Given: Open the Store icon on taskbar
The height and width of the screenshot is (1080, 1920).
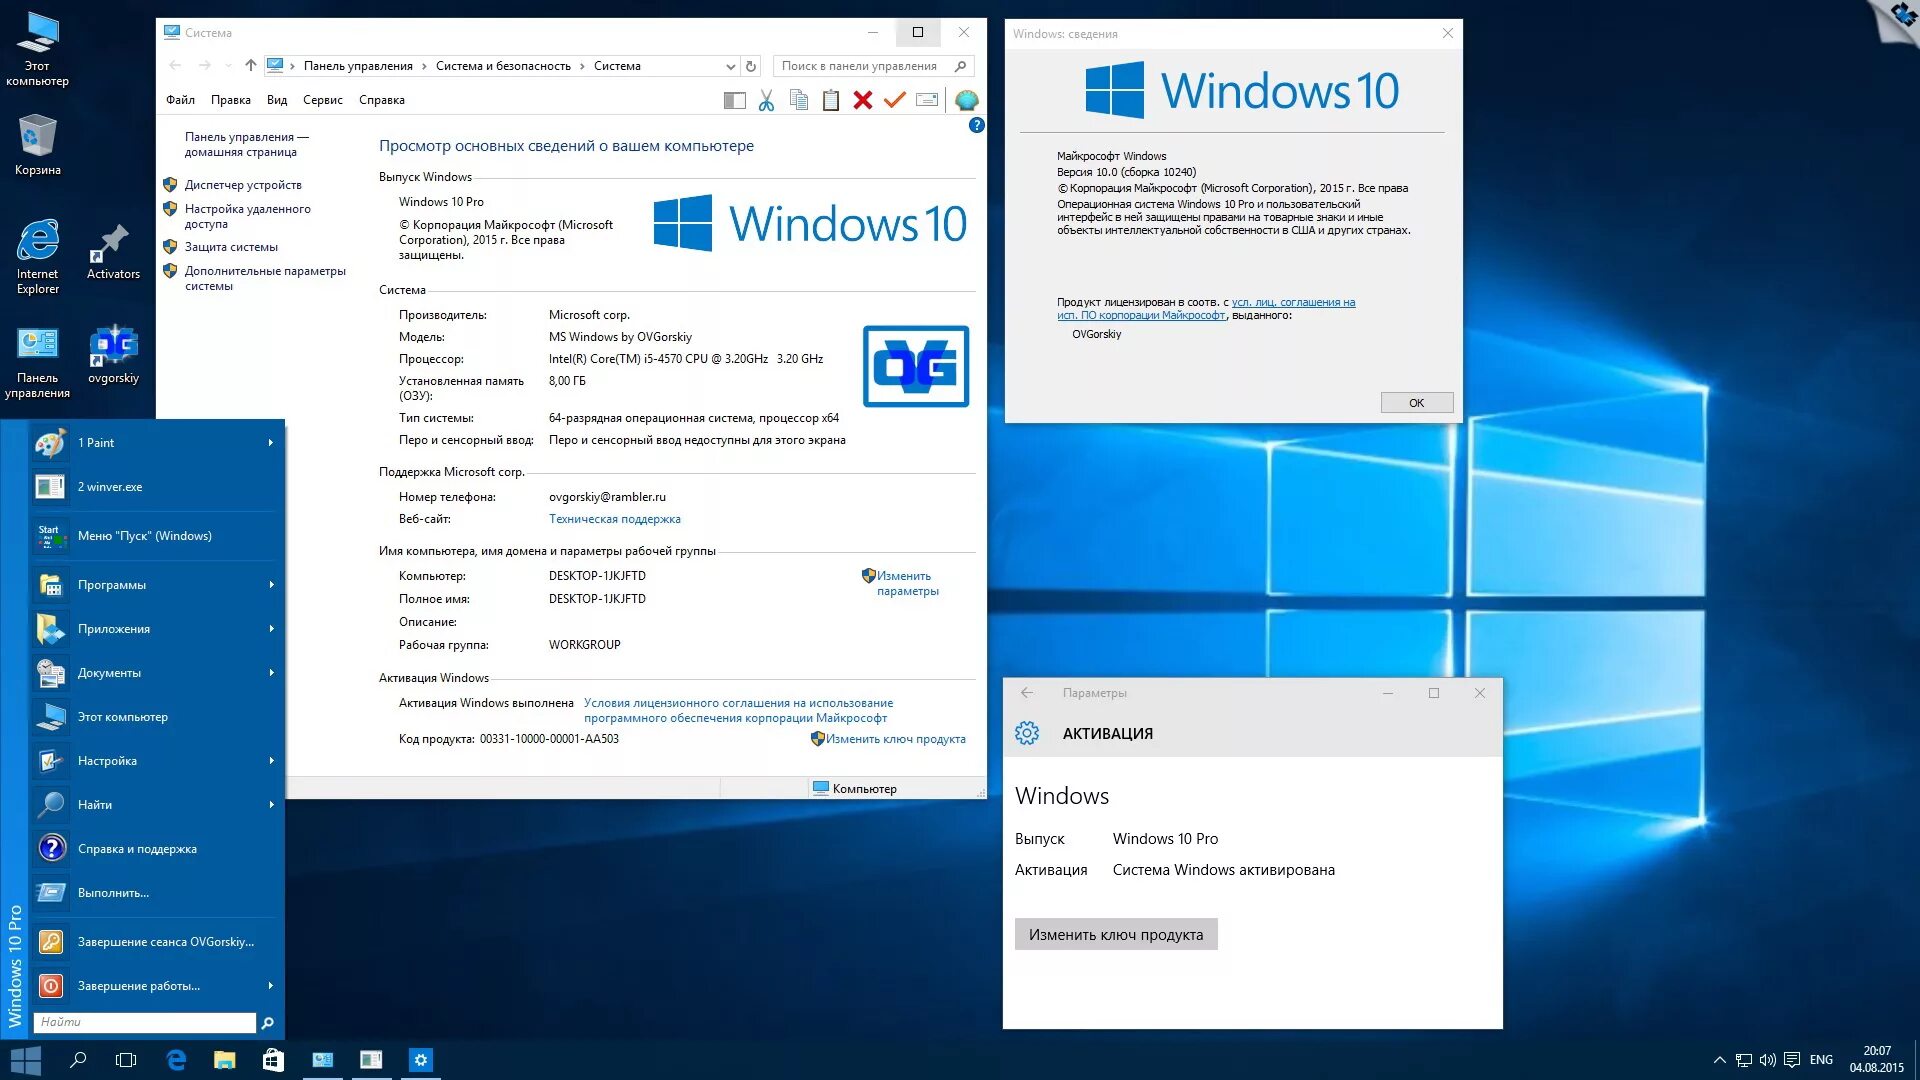Looking at the screenshot, I should click(273, 1060).
